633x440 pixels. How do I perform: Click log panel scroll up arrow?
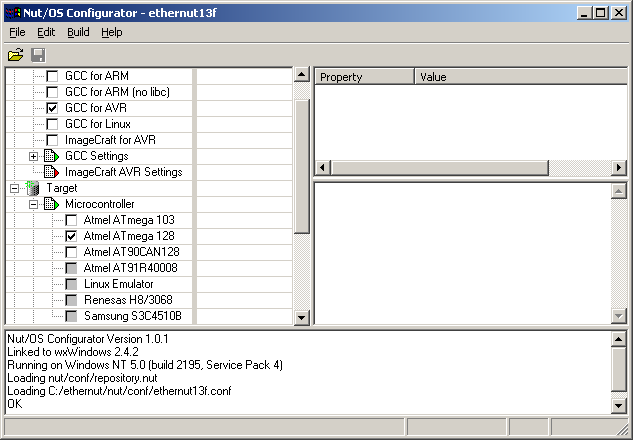(618, 339)
